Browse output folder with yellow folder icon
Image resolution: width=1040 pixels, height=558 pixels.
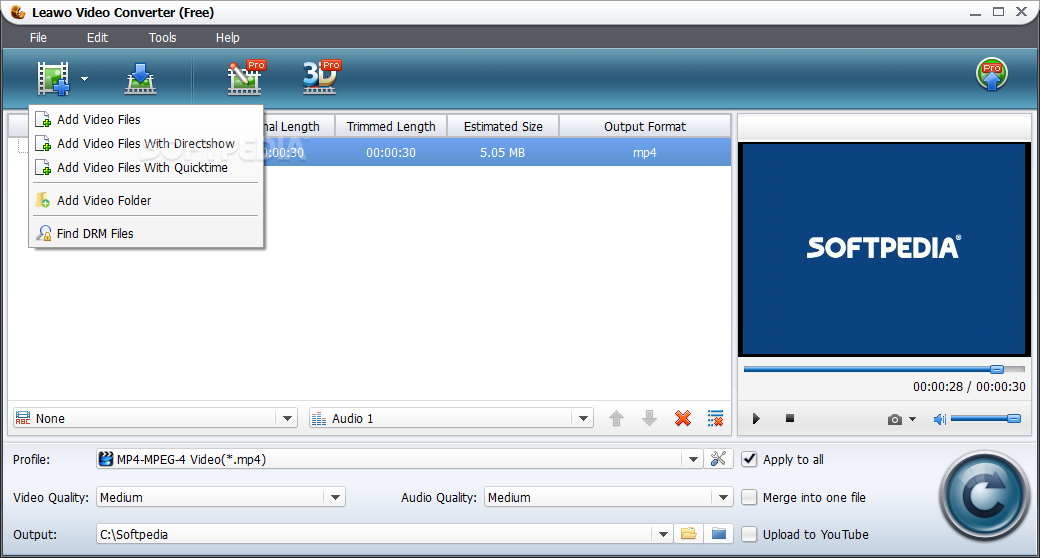(688, 533)
